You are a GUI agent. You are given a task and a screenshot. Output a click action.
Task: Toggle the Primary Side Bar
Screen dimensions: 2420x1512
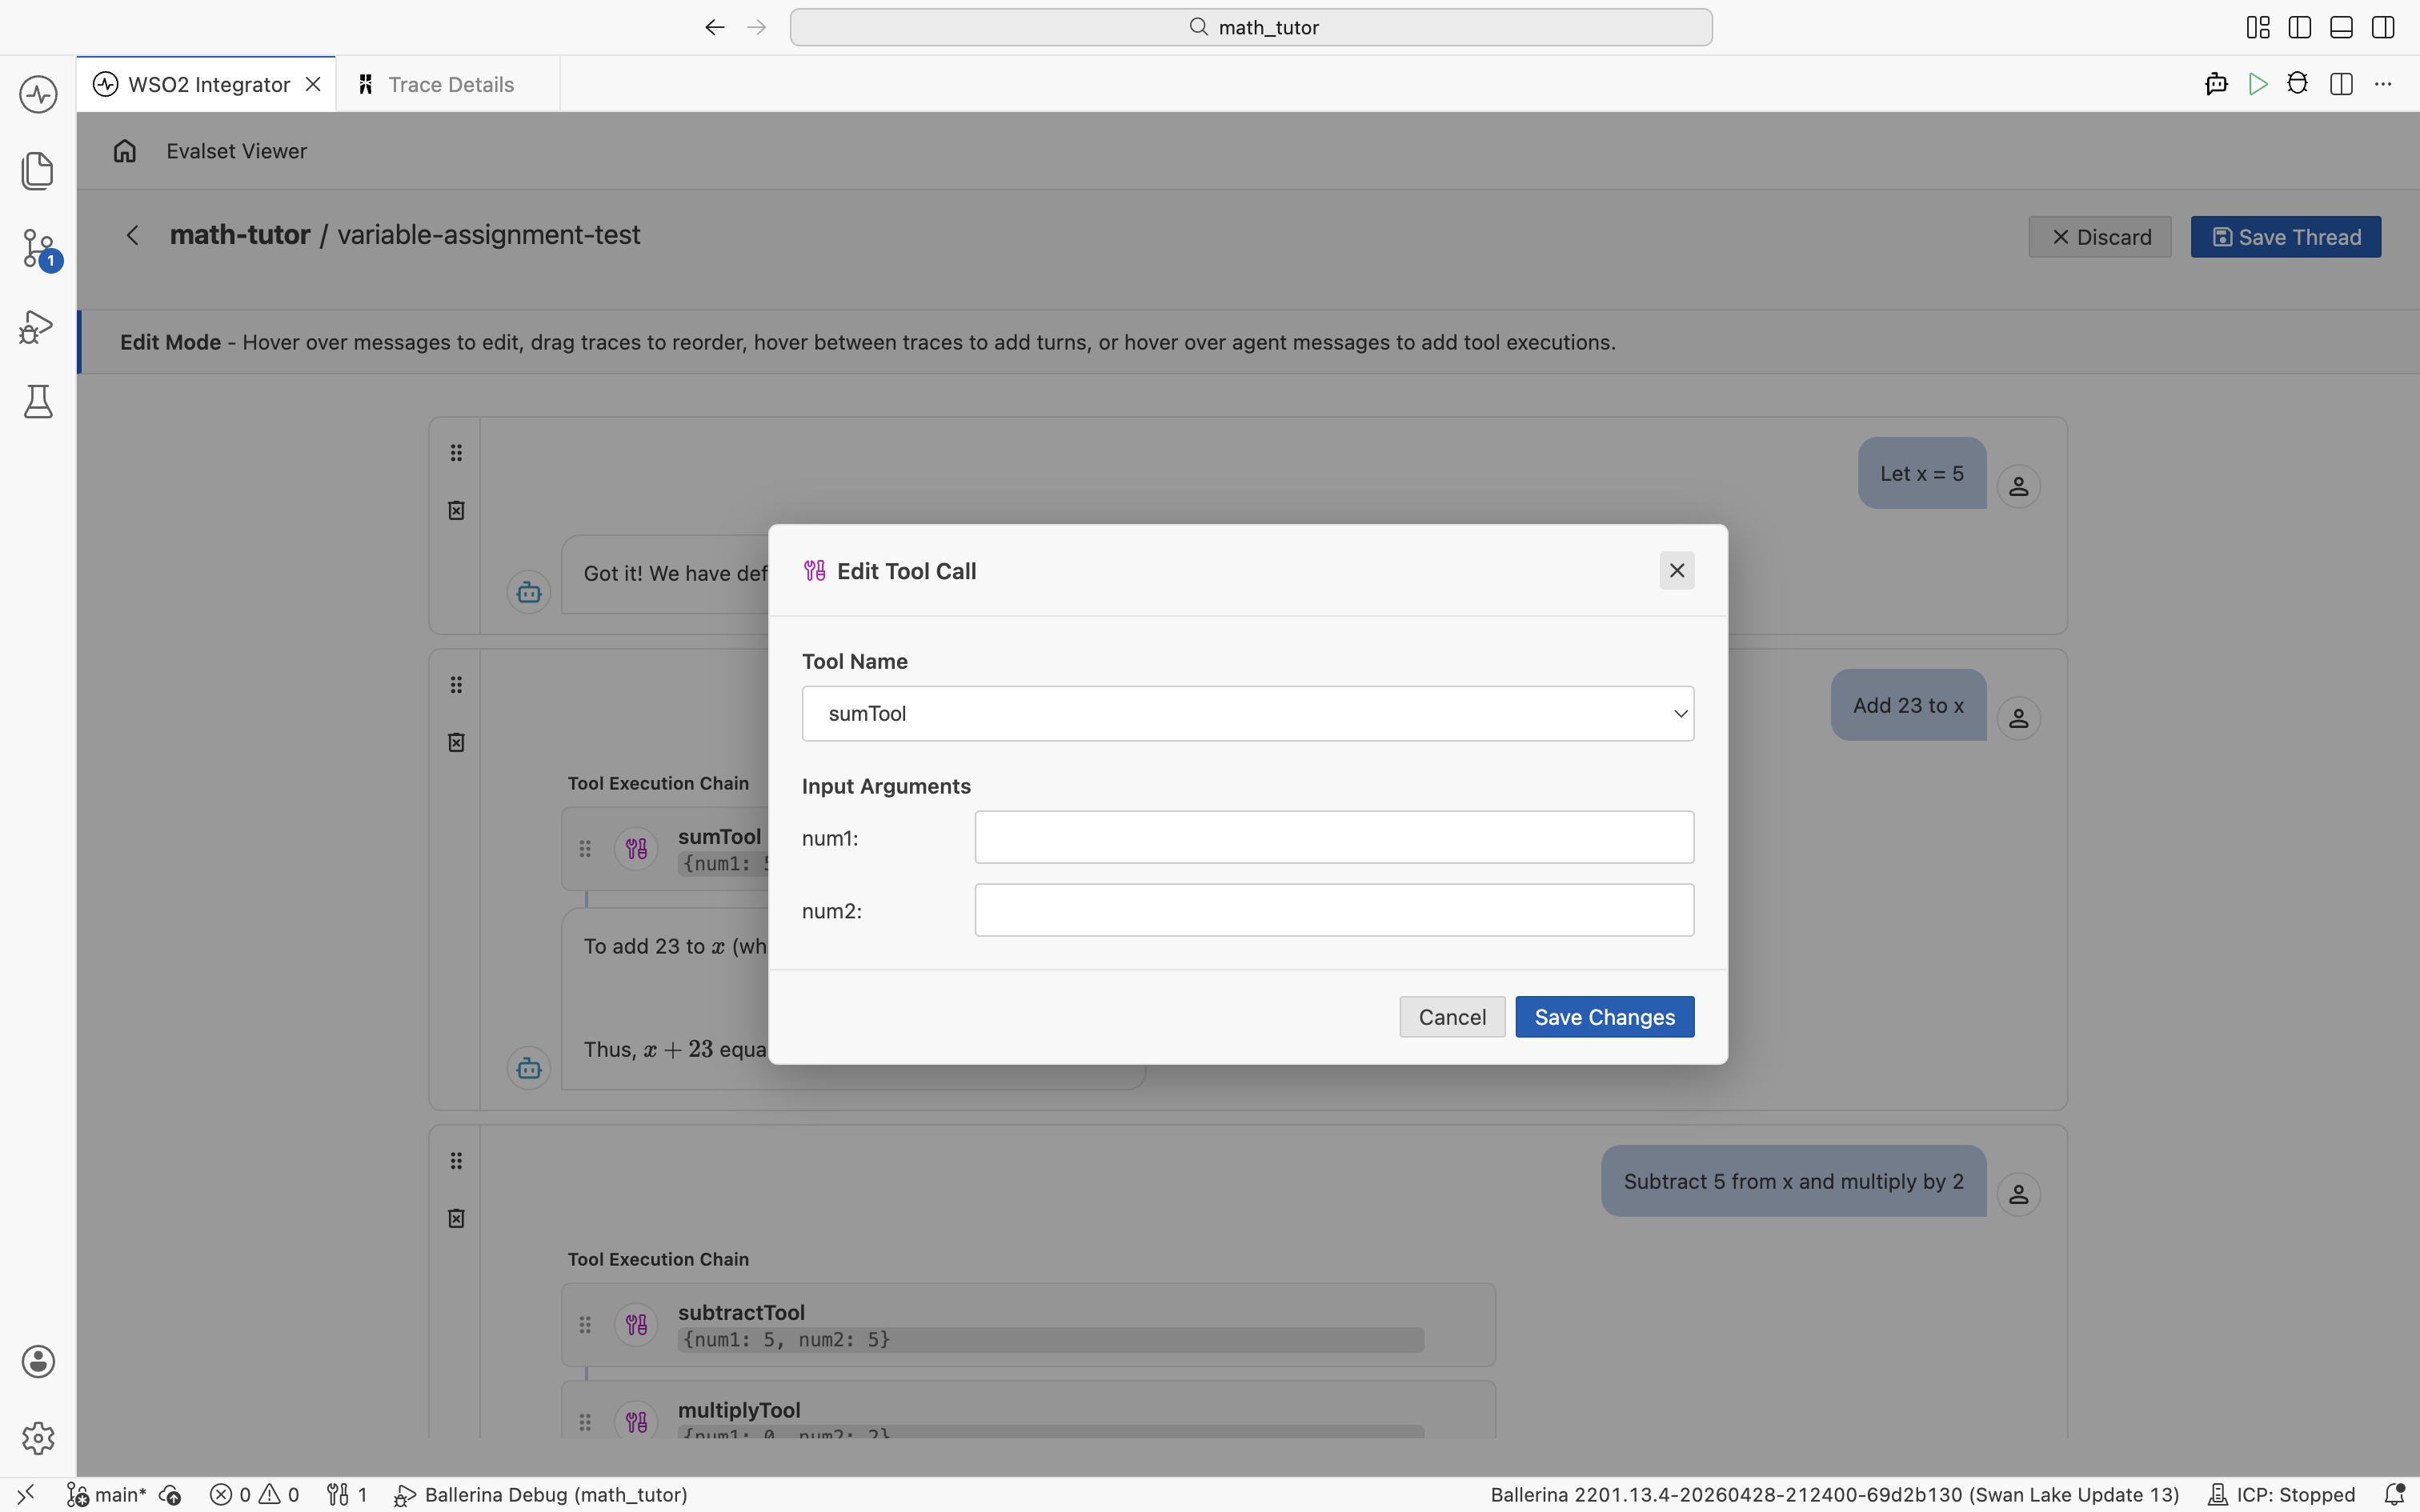point(2300,27)
